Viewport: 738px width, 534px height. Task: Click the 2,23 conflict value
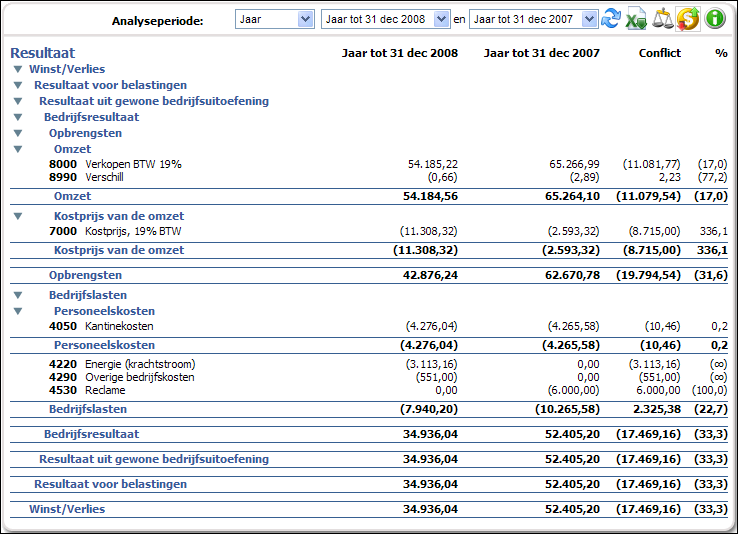pyautogui.click(x=669, y=177)
